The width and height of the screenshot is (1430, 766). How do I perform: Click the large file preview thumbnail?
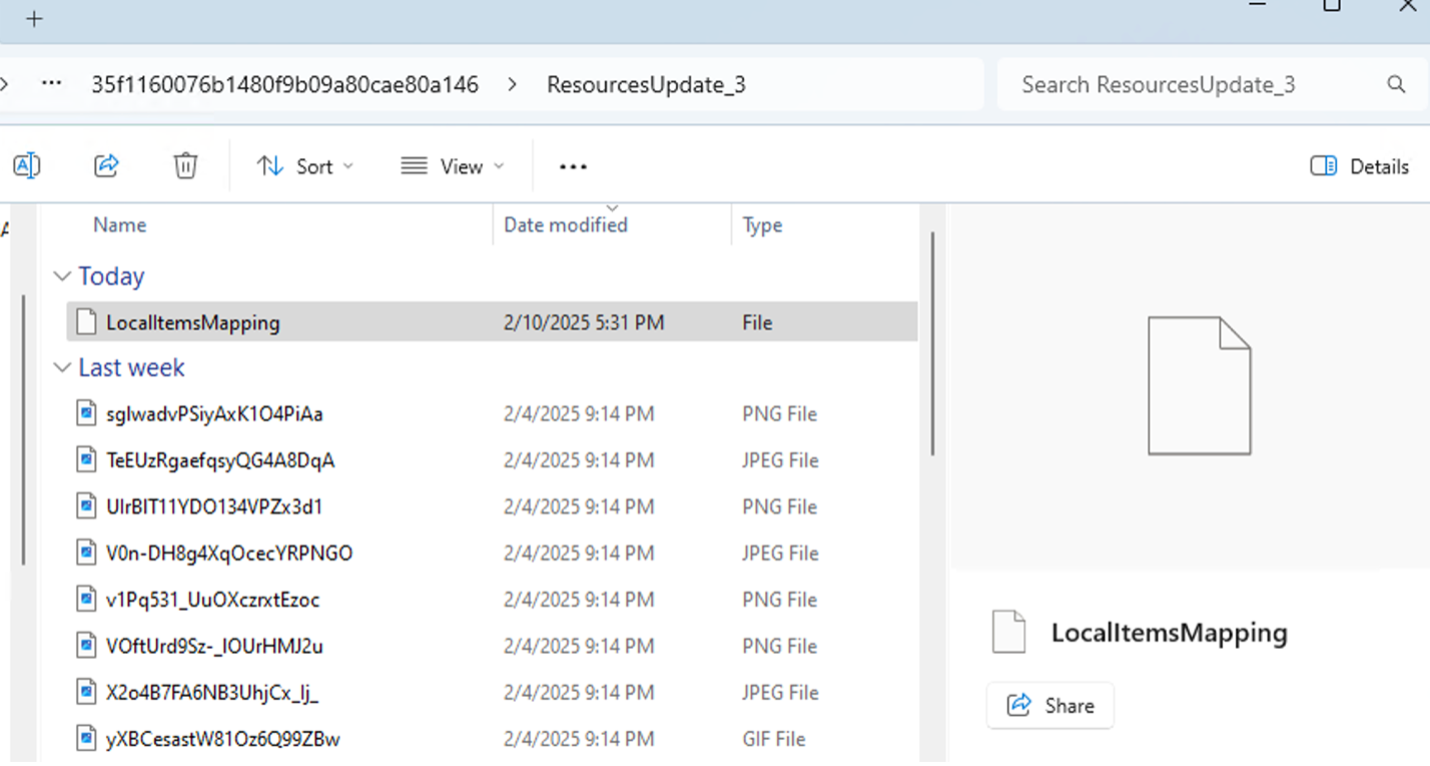(1198, 385)
